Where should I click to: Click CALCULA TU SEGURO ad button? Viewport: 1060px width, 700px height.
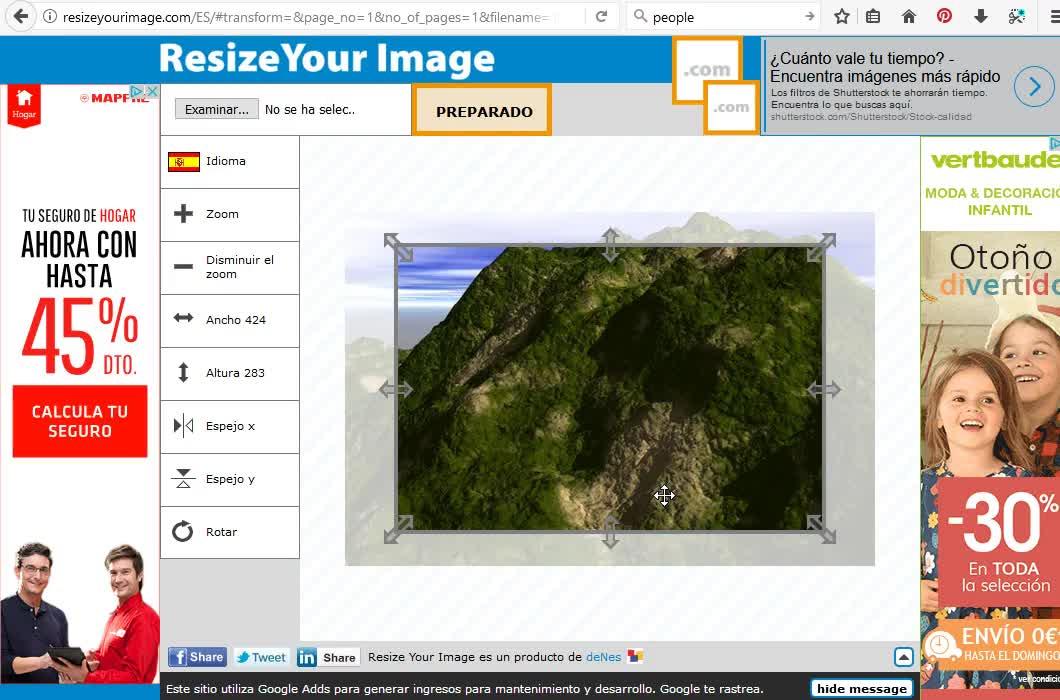80,421
